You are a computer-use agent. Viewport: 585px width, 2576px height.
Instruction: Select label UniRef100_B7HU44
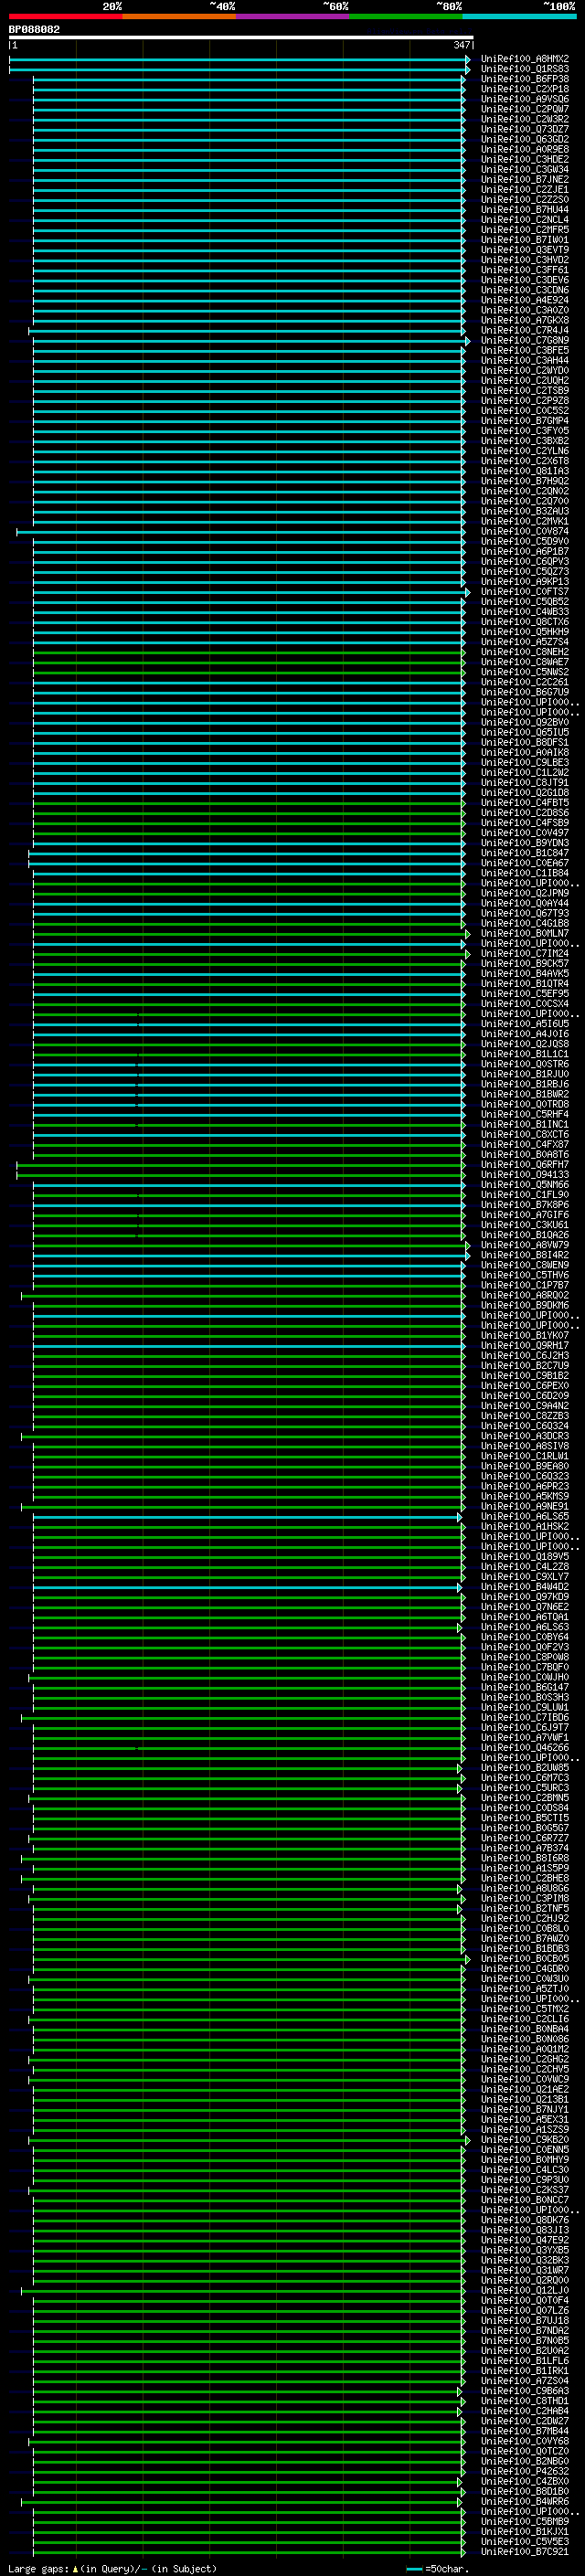(x=524, y=210)
